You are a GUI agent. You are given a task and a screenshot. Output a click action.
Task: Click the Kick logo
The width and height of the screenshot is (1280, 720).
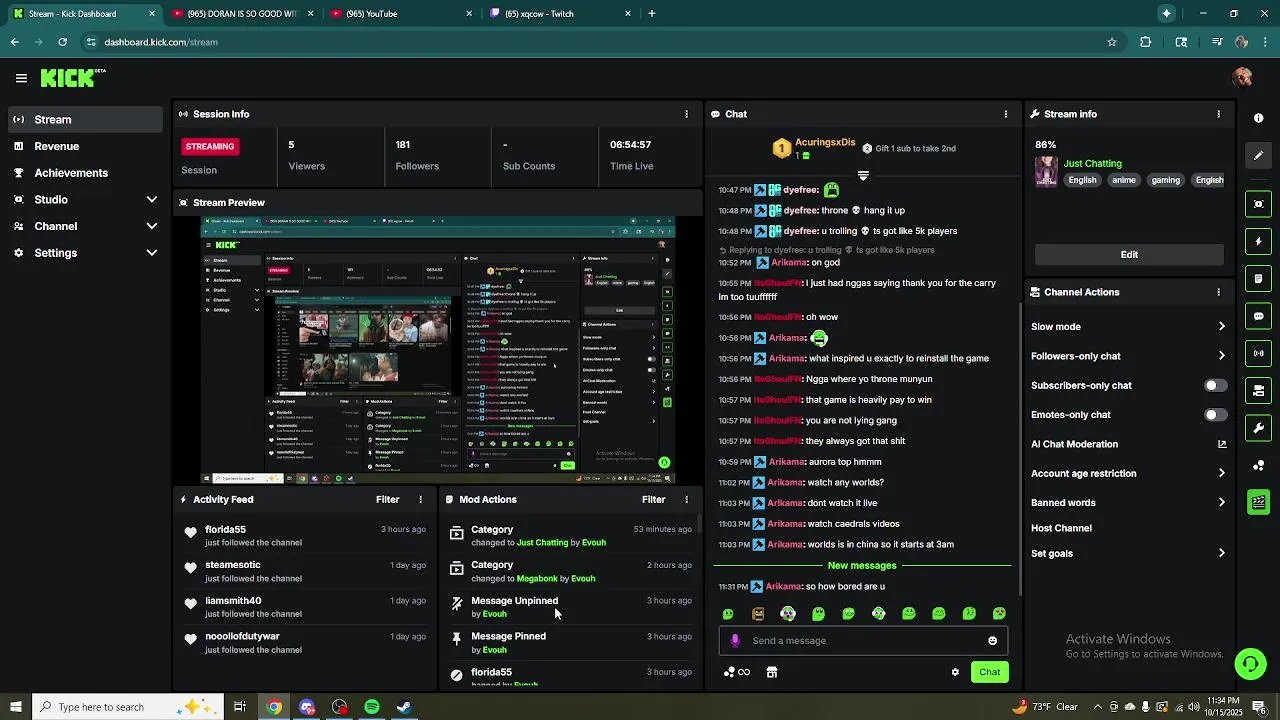73,77
